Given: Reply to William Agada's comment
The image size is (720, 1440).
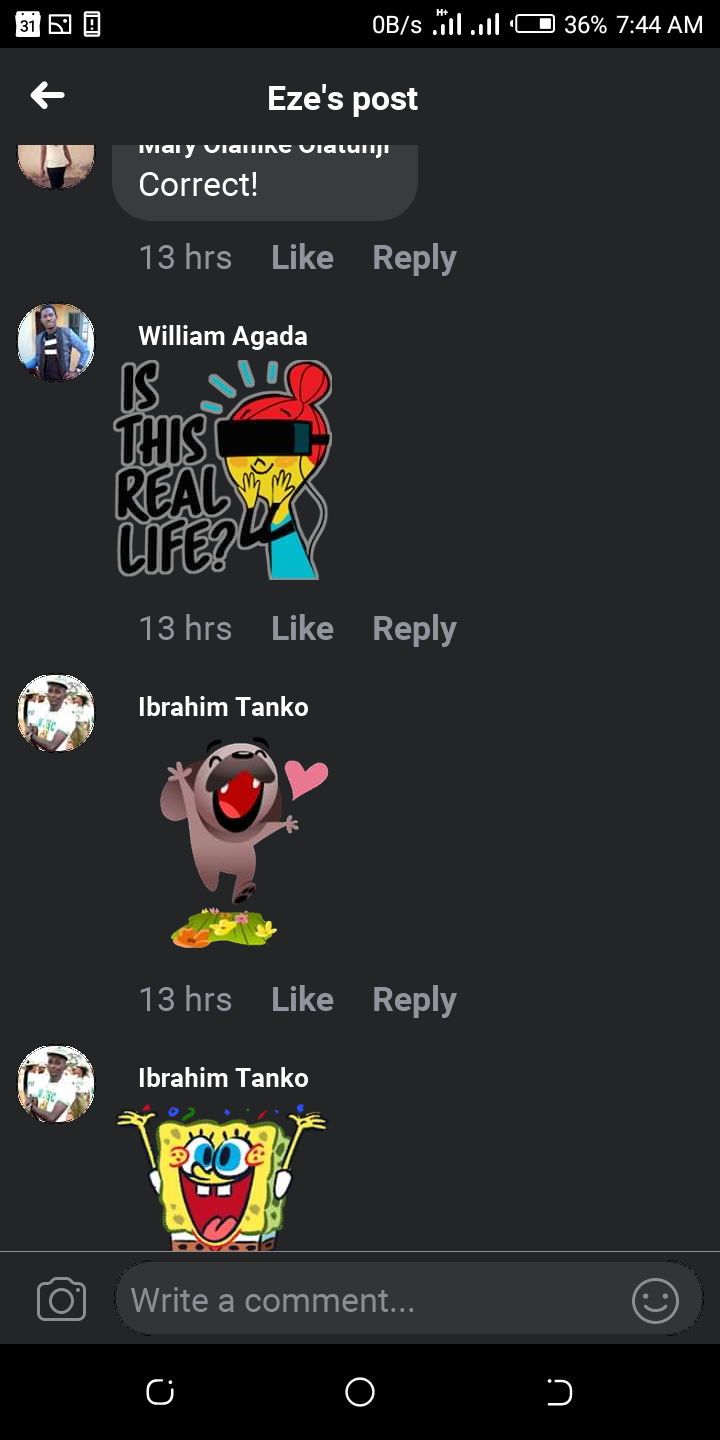Looking at the screenshot, I should [x=414, y=629].
